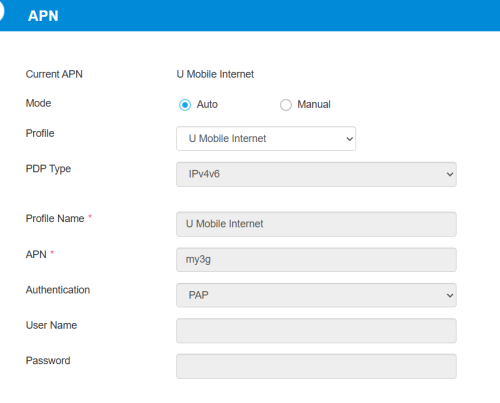
Task: Open the PDP Type dropdown
Action: (x=316, y=174)
